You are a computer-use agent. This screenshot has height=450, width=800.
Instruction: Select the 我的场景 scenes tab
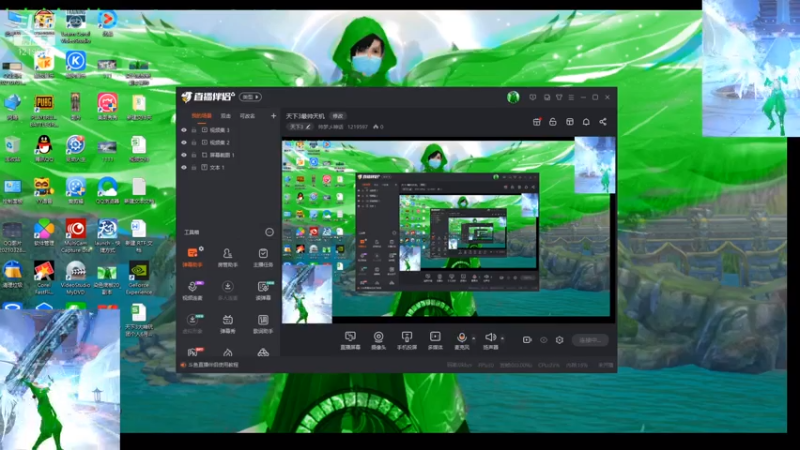click(x=201, y=116)
